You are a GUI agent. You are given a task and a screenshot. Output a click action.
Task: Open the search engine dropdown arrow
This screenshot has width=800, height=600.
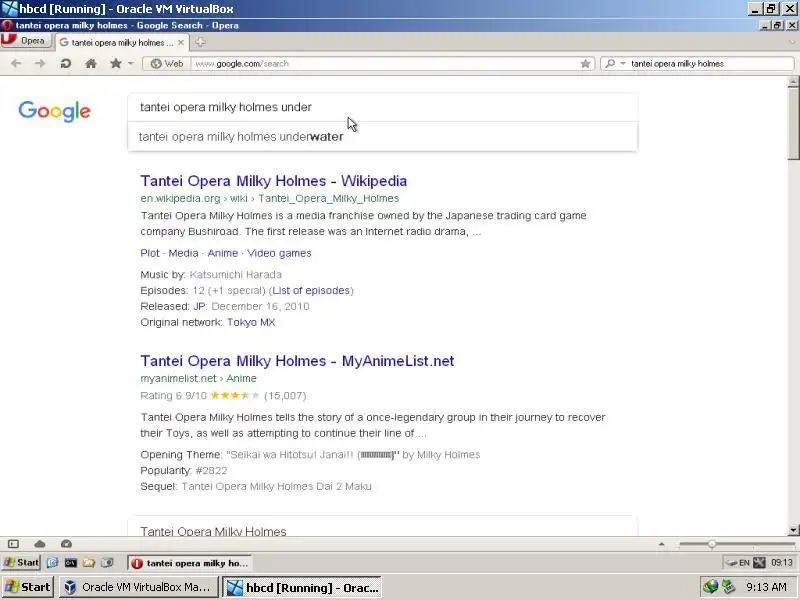coord(623,63)
